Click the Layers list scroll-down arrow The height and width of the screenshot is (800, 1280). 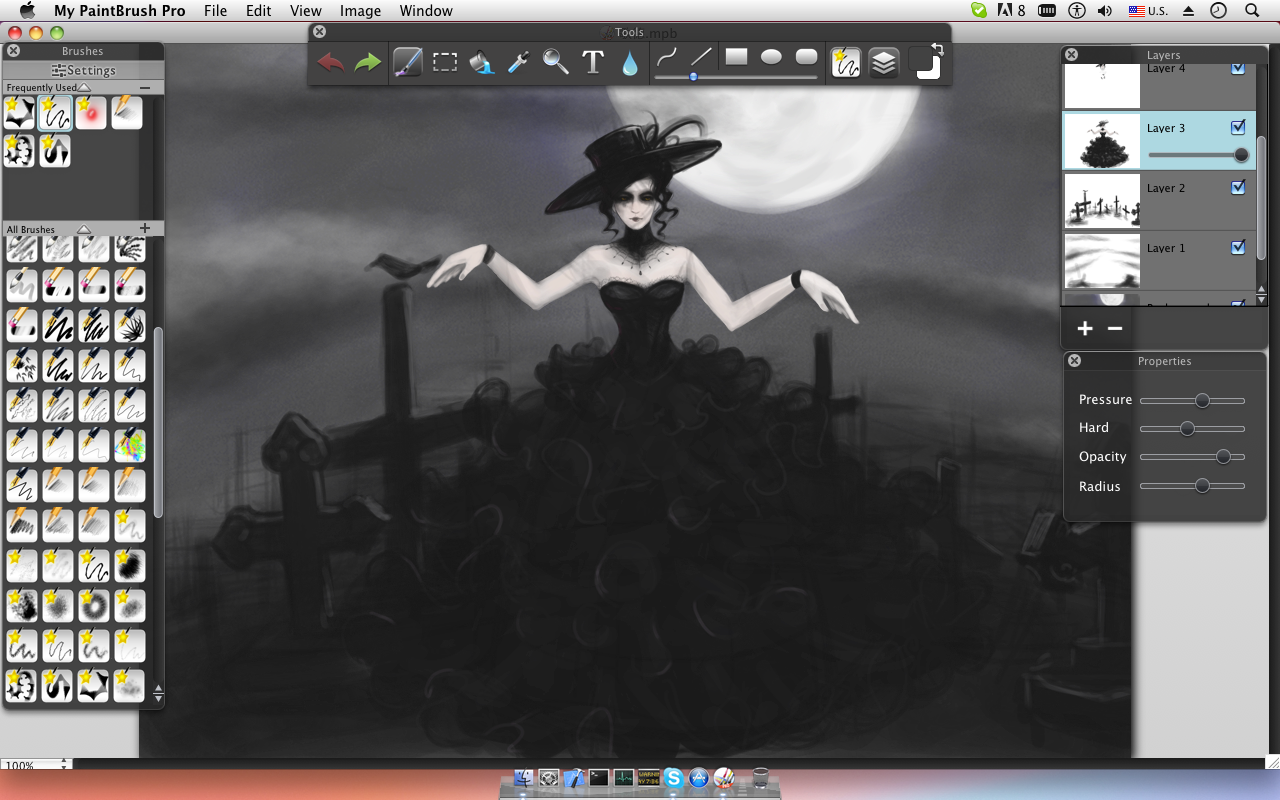point(1261,300)
